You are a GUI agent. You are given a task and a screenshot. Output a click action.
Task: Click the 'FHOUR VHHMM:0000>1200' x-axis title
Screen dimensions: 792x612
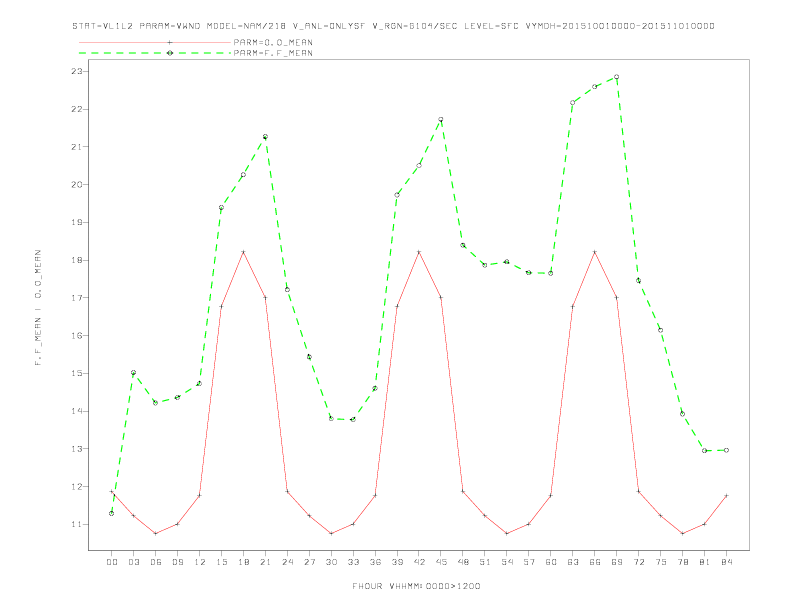coord(416,586)
